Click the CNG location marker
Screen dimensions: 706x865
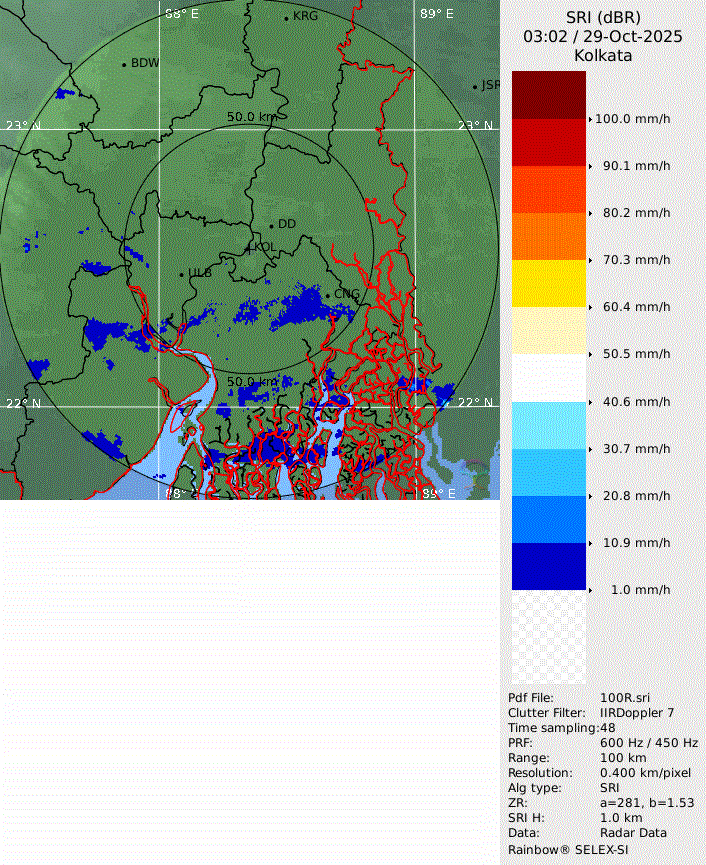coord(328,294)
